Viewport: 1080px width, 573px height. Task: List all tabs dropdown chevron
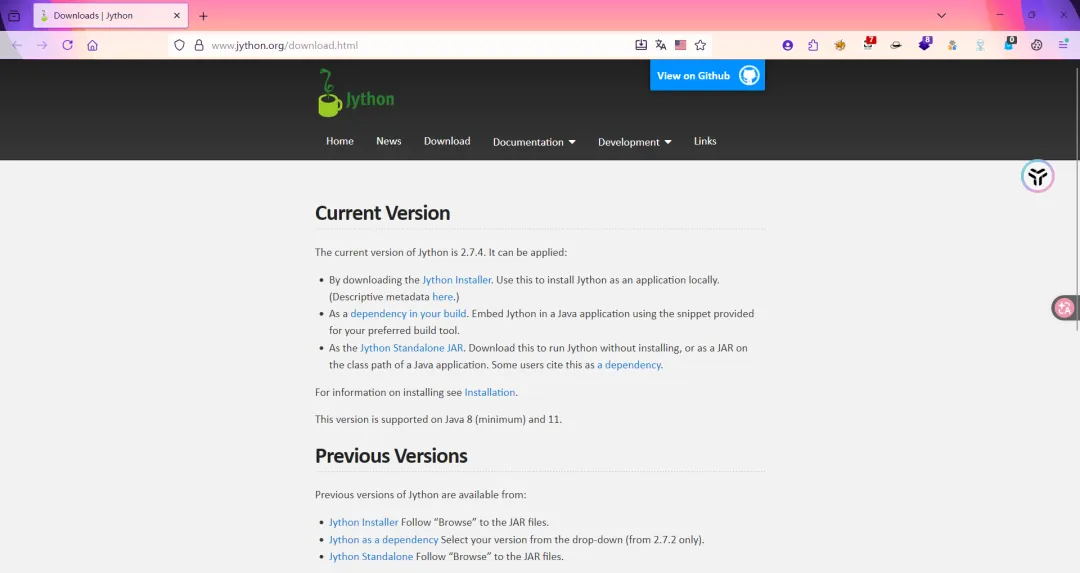(x=942, y=15)
